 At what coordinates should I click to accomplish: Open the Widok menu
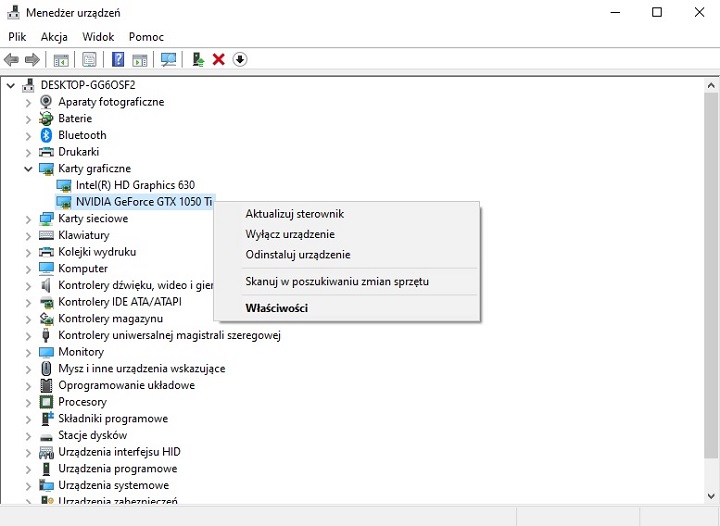(98, 37)
